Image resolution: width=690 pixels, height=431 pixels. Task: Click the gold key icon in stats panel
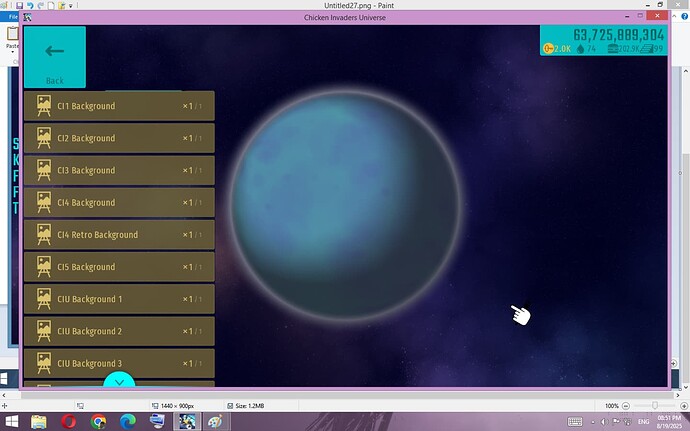[548, 48]
